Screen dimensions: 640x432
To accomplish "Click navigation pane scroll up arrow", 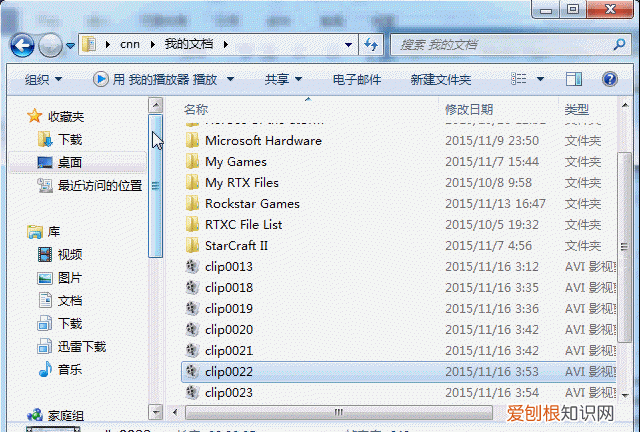I will pos(156,105).
